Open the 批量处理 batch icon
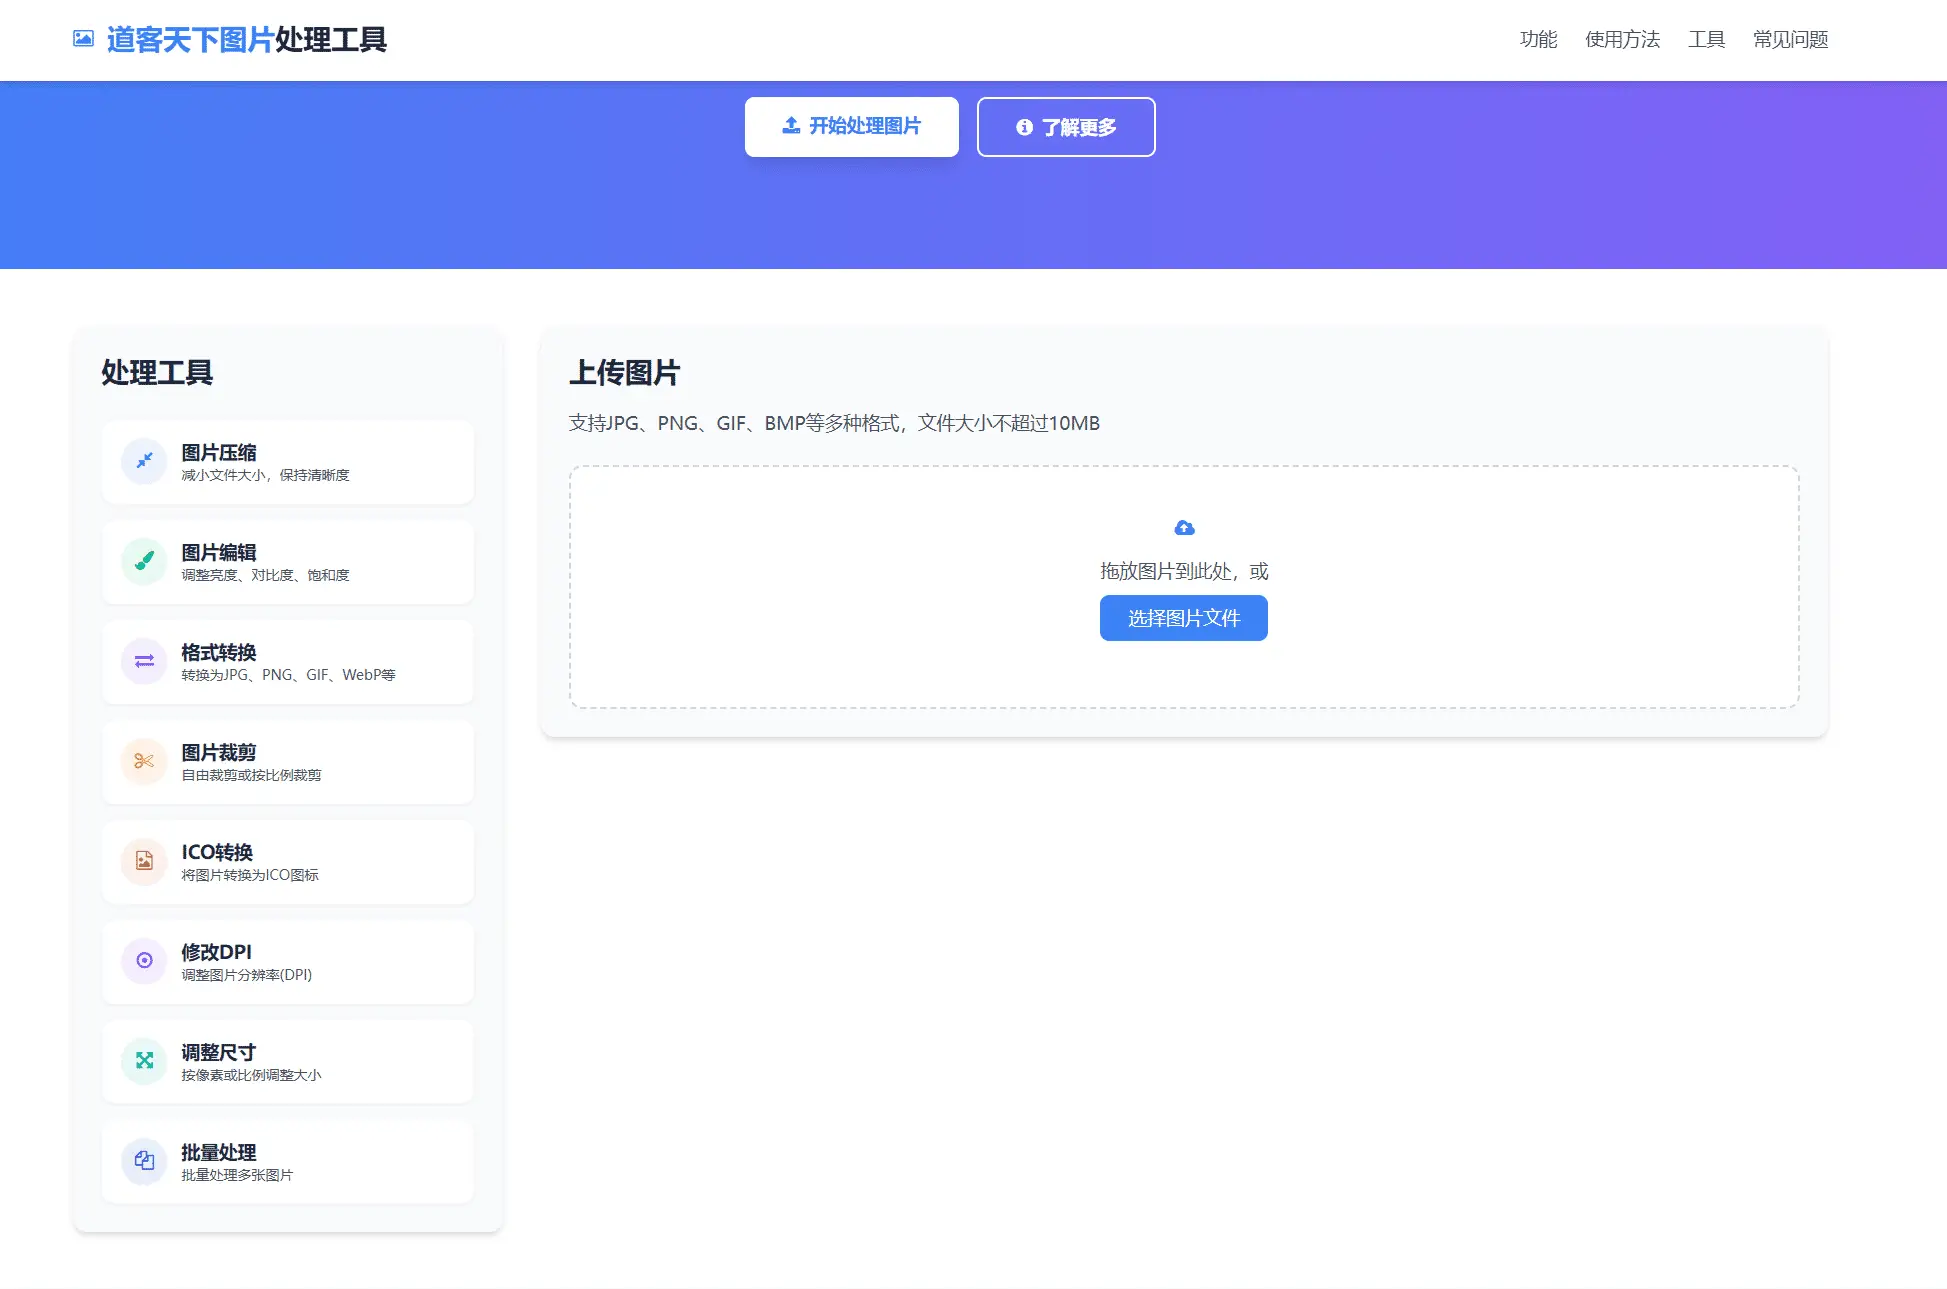1947x1289 pixels. (x=143, y=1161)
